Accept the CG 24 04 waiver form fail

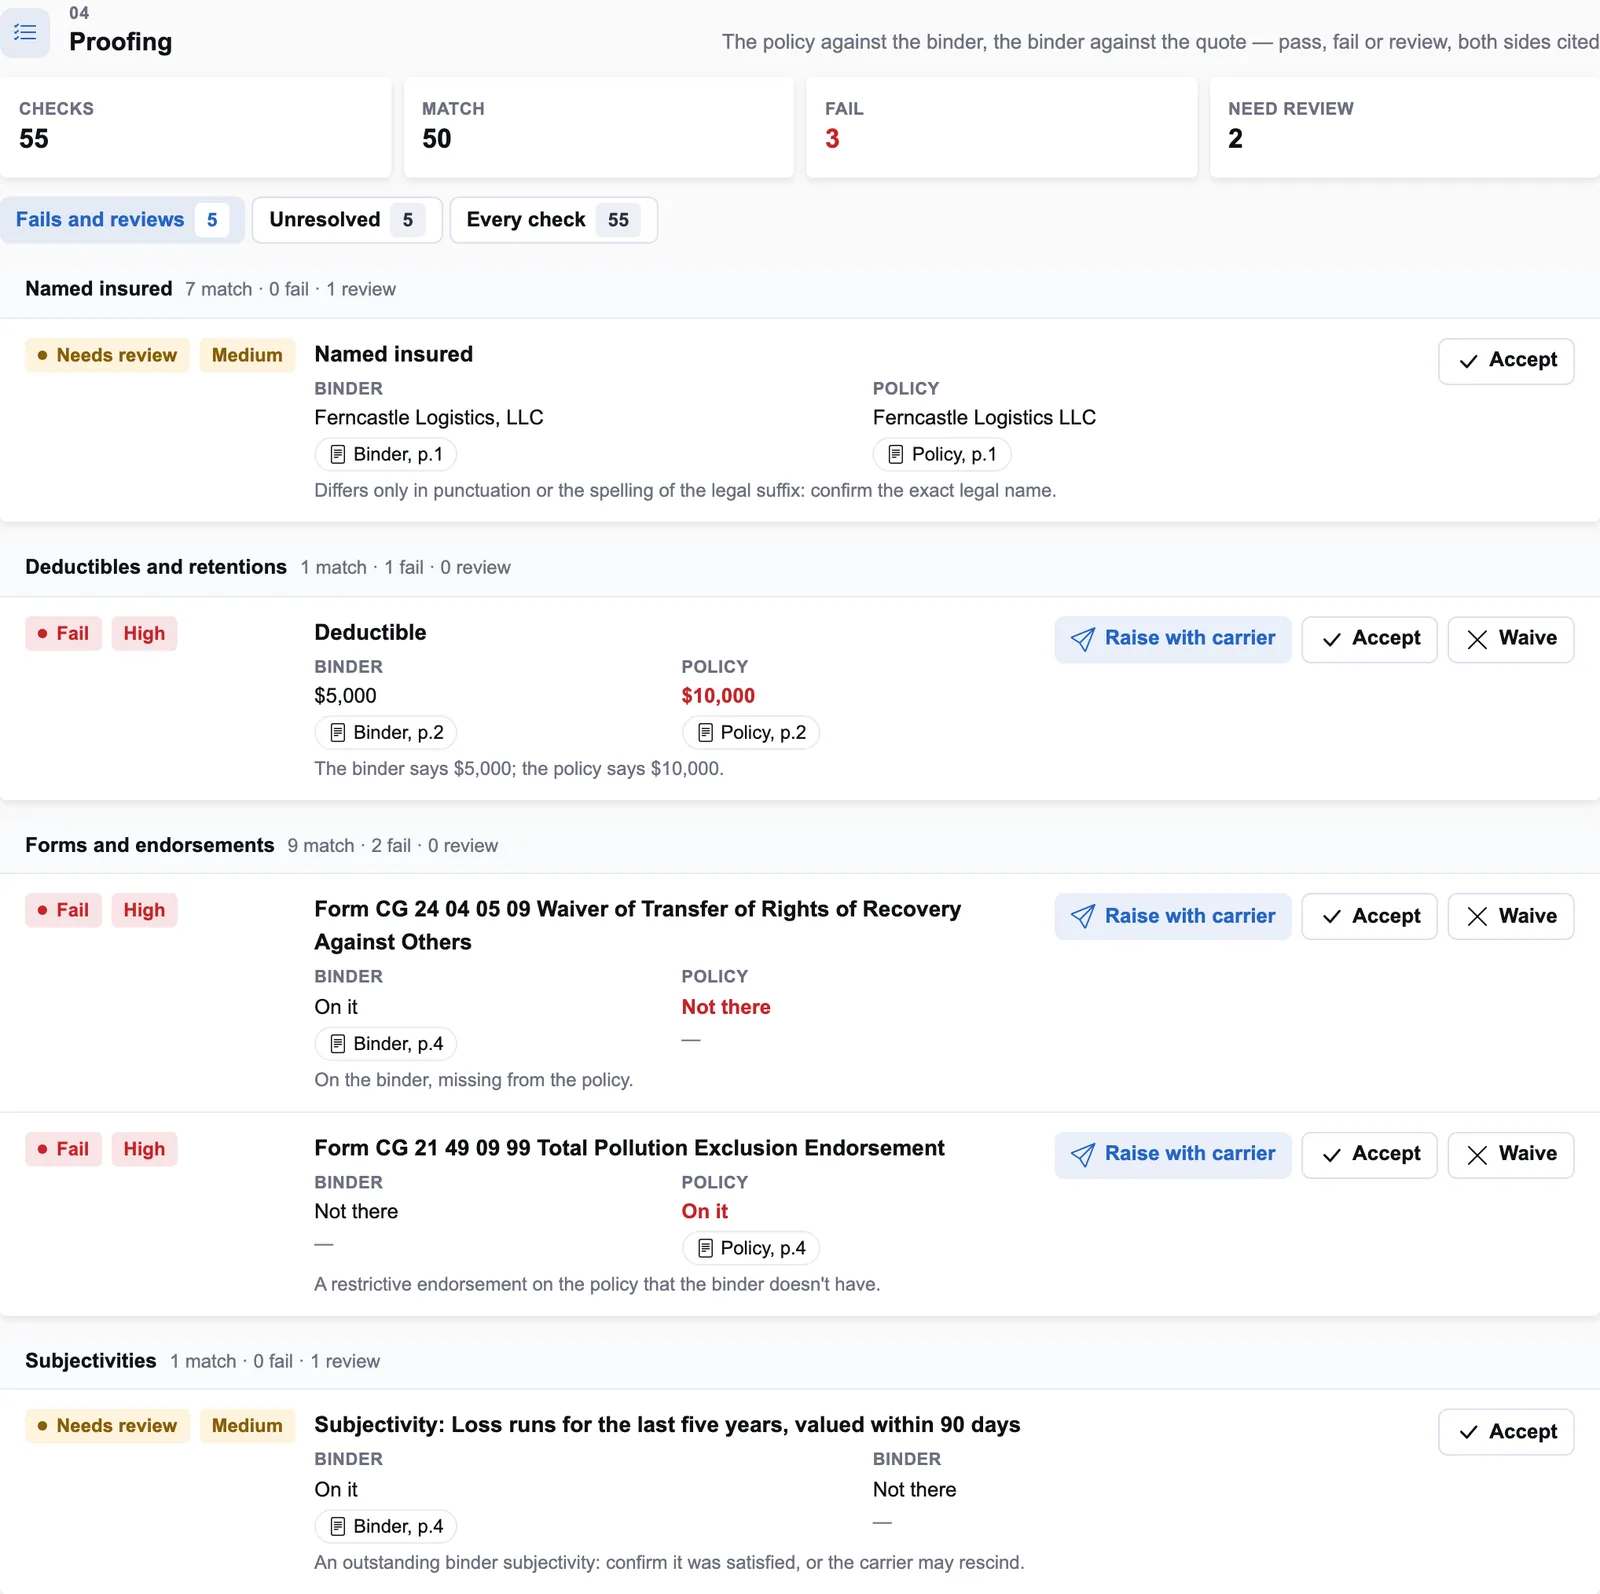[x=1369, y=916]
